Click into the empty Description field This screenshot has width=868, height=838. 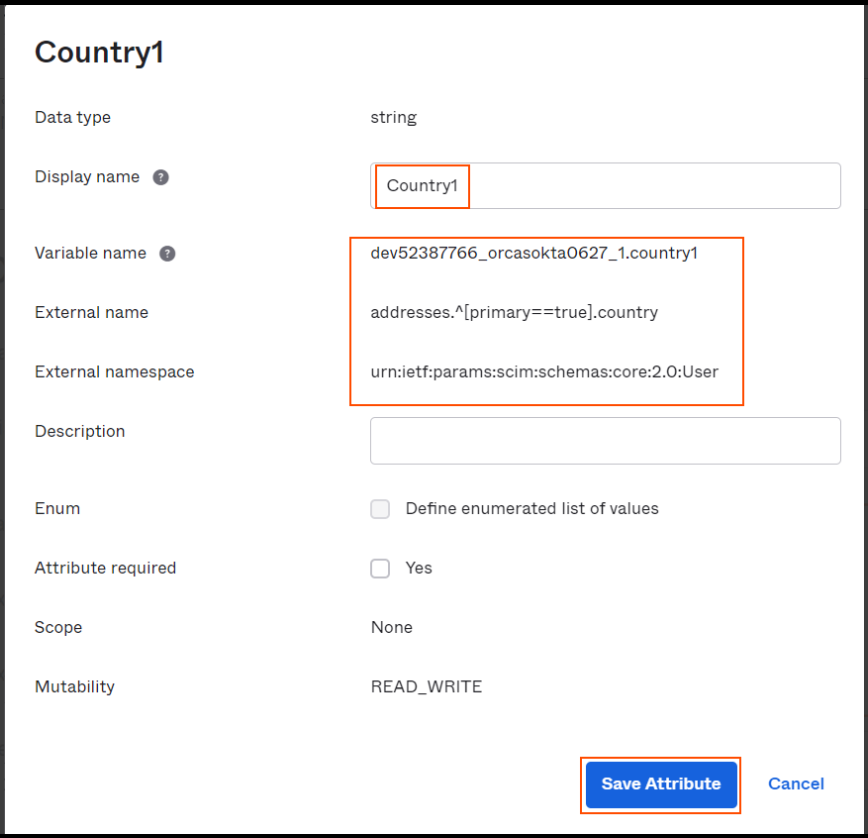tap(605, 441)
